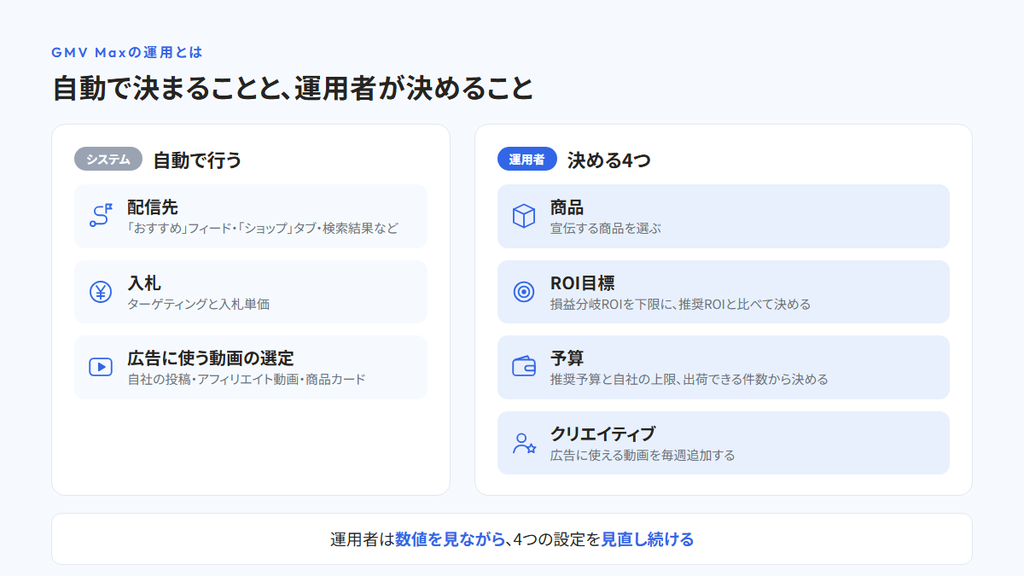This screenshot has height=576, width=1024.
Task: Click the 配信先 card title
Action: (152, 208)
